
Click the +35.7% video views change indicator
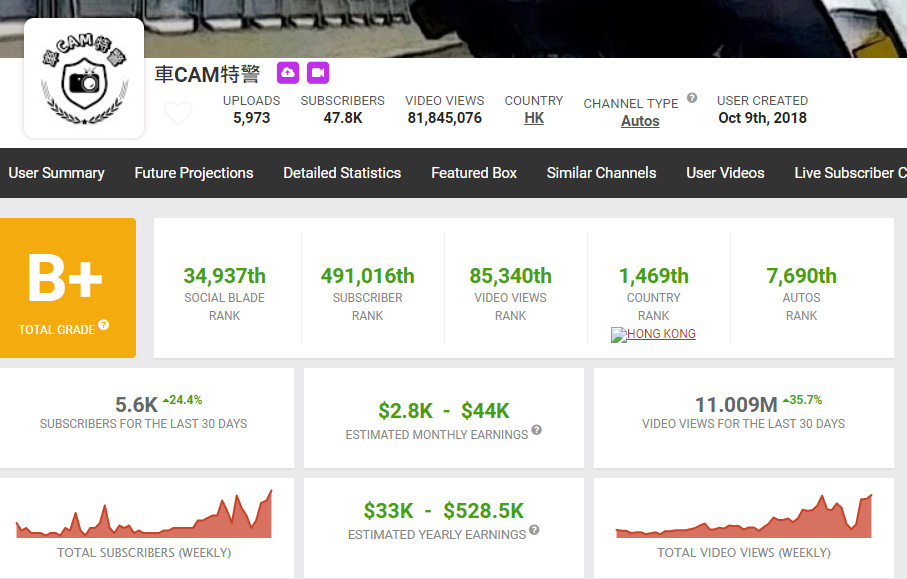coord(802,400)
